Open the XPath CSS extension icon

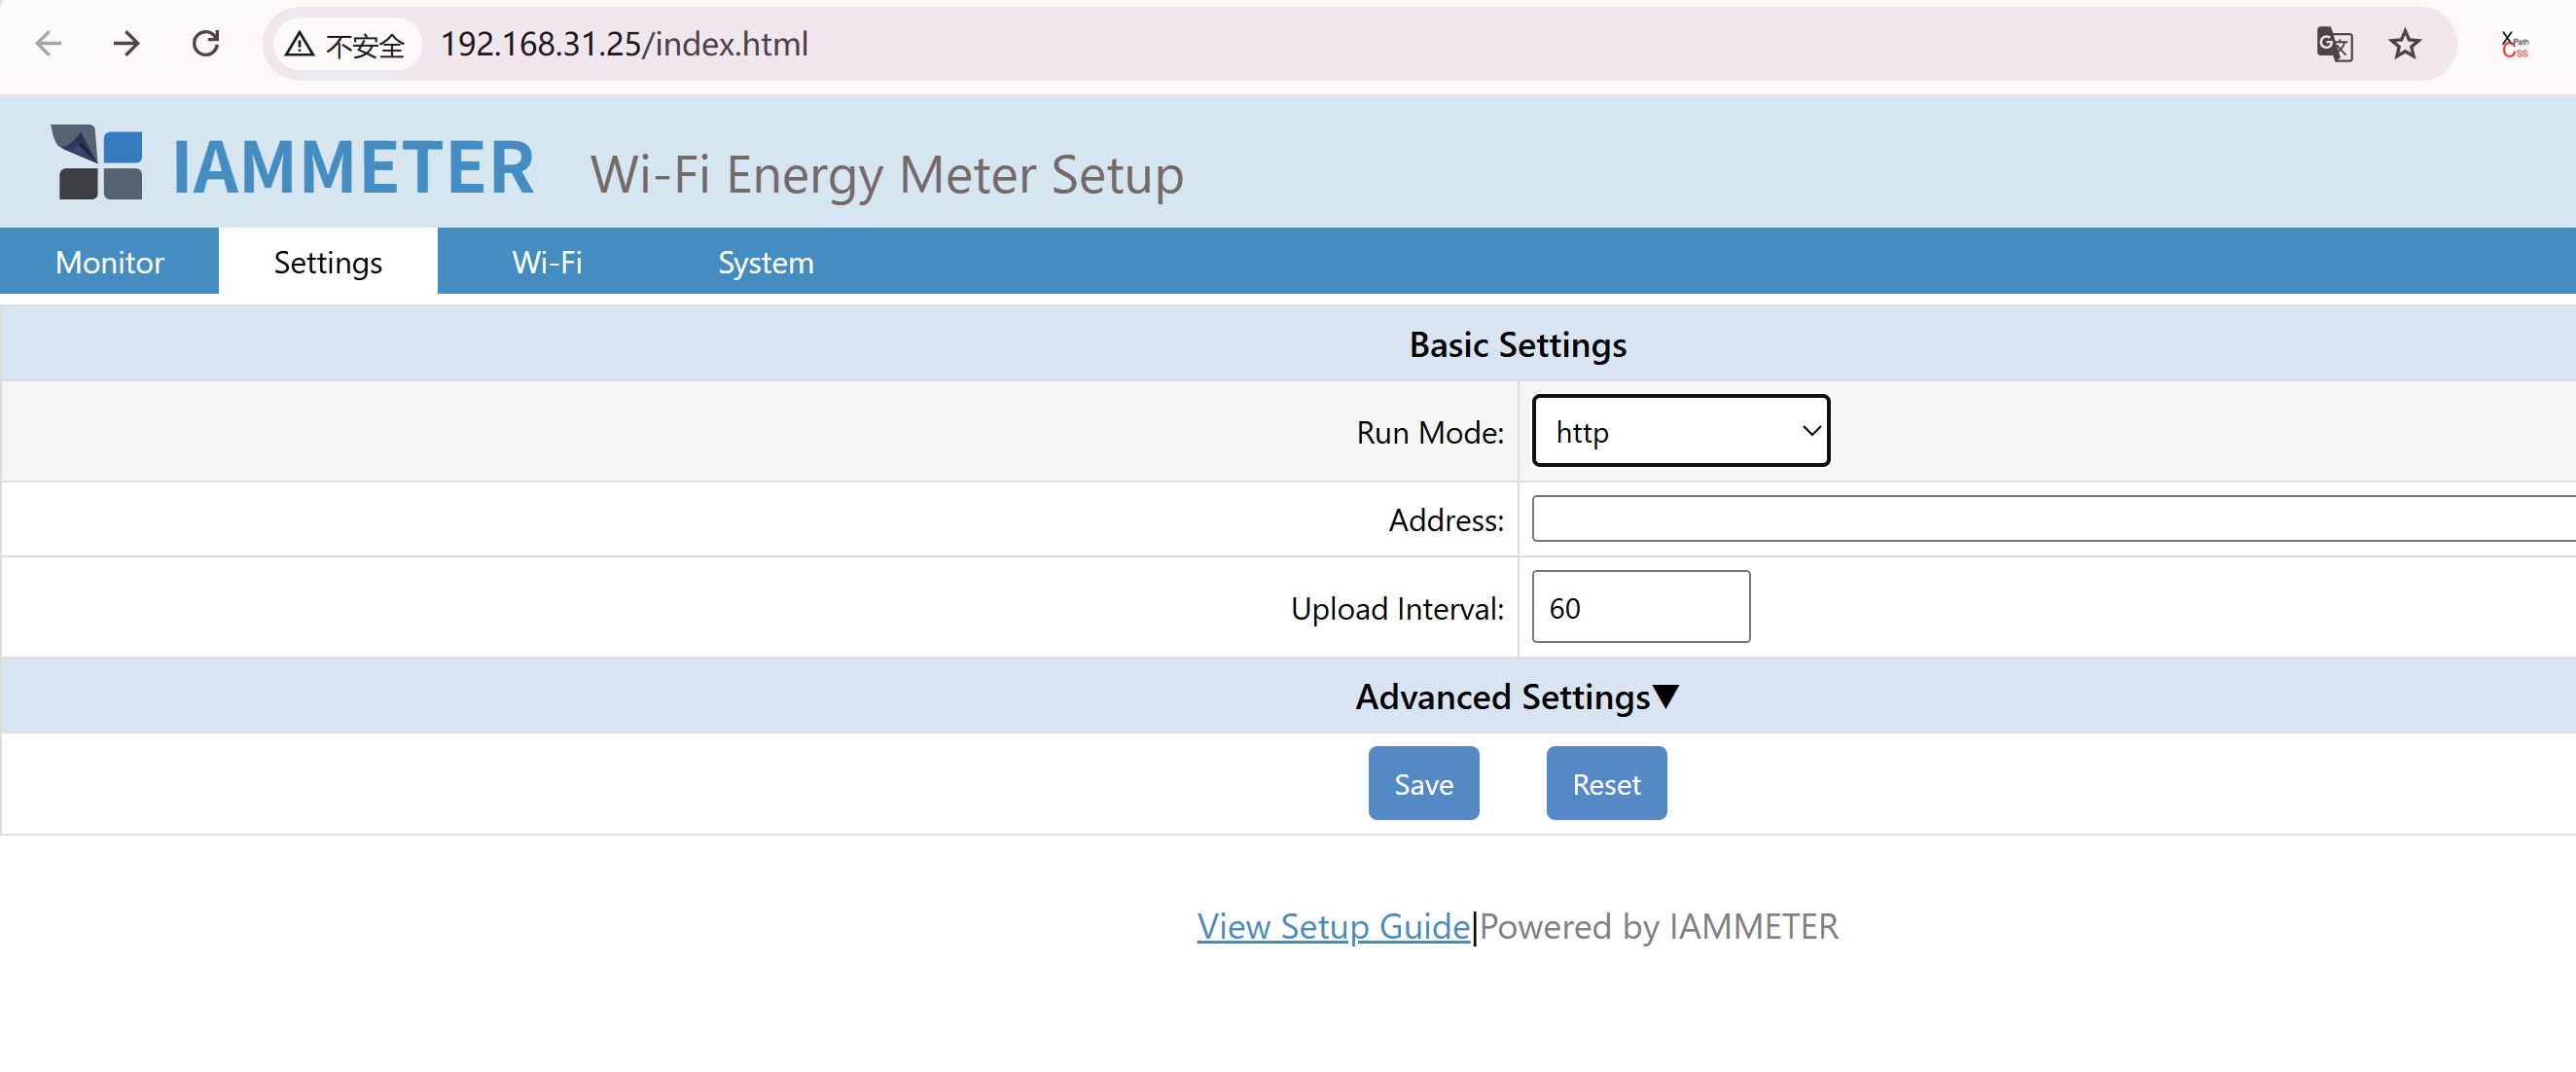coord(2514,44)
